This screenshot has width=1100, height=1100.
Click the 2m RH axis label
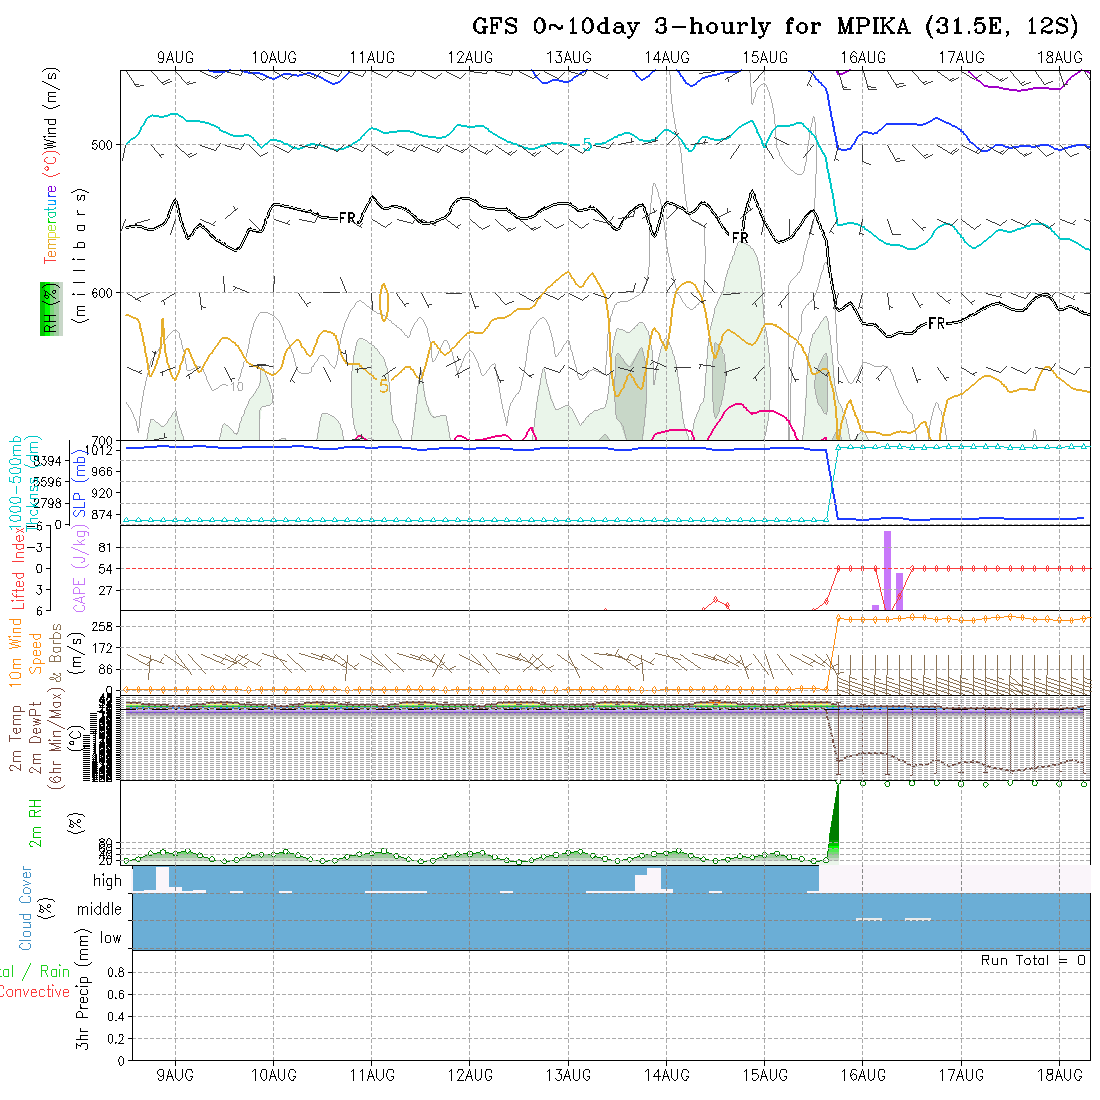[x=35, y=823]
